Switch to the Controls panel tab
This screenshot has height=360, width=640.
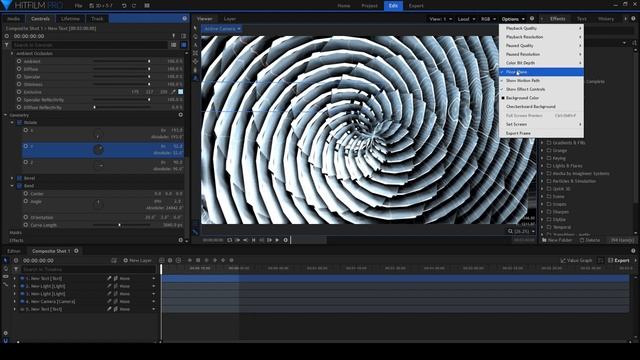(x=40, y=19)
